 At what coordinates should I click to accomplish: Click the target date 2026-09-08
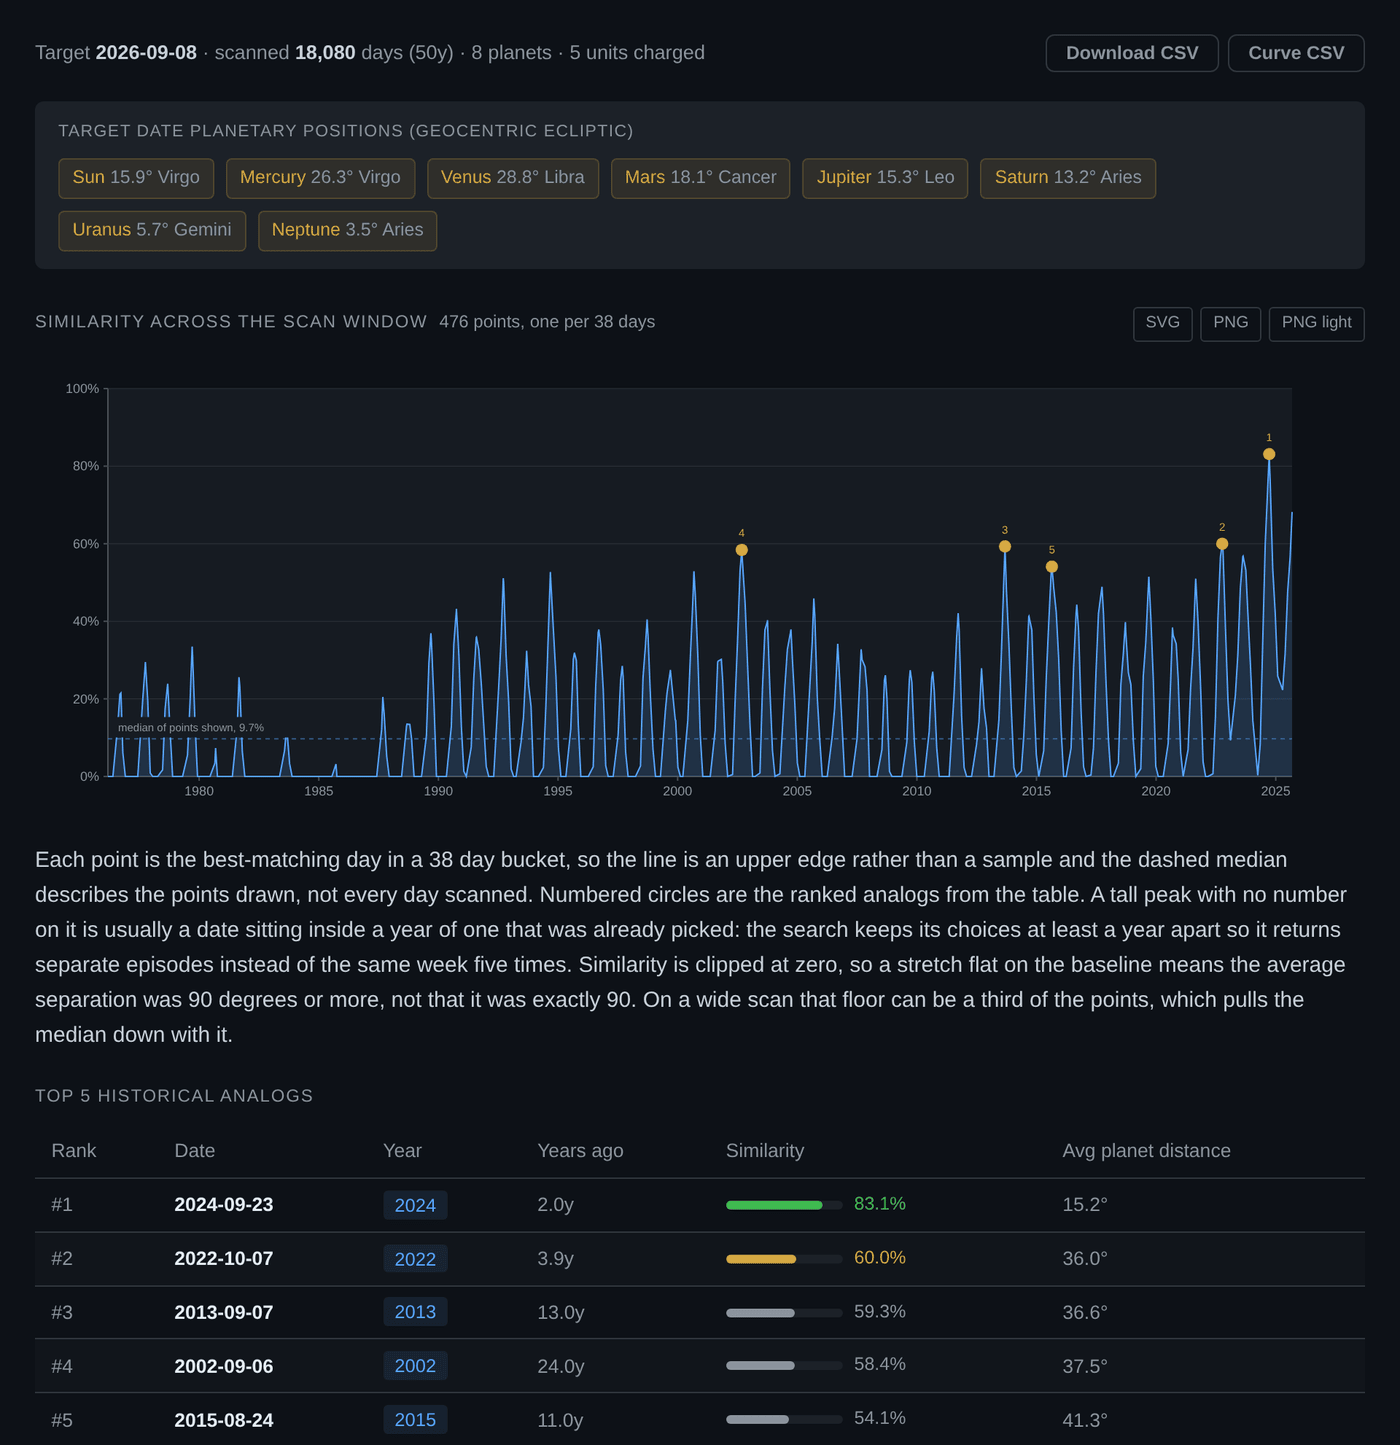pos(146,53)
